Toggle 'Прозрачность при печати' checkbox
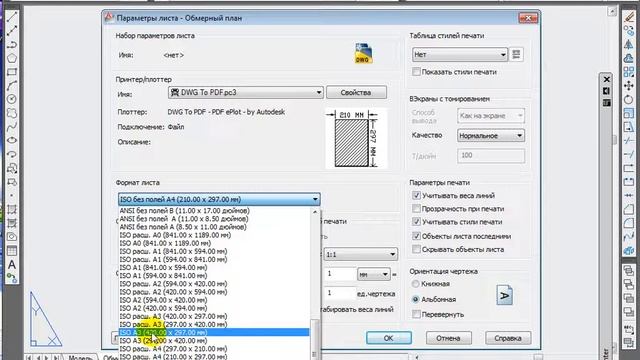 point(416,209)
